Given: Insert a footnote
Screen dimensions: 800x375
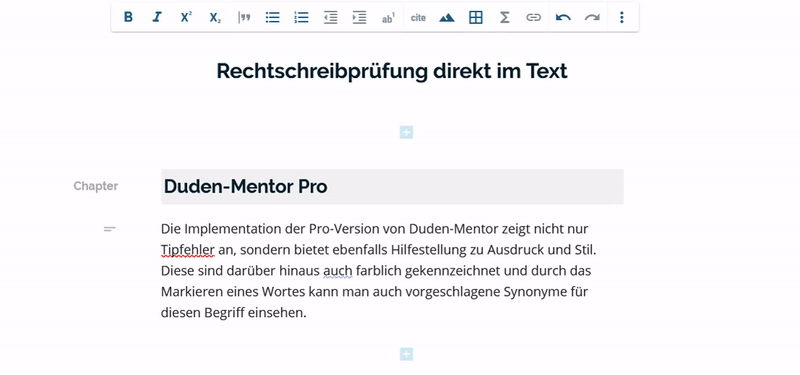Looking at the screenshot, I should click(x=389, y=17).
